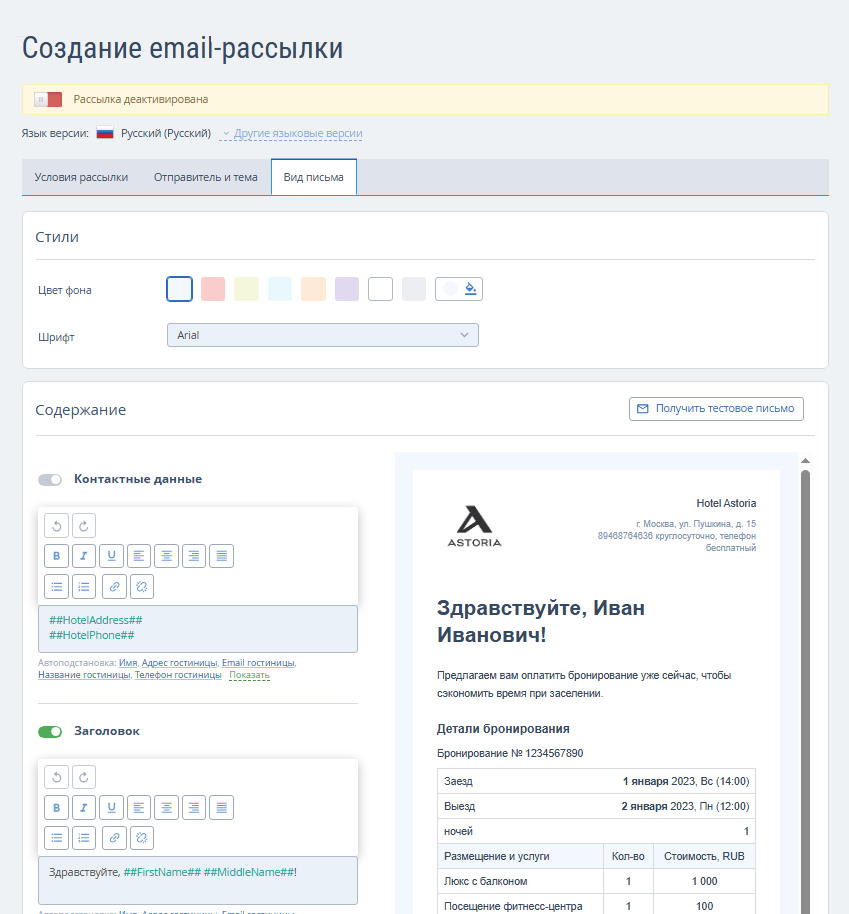Justify text in Контактные данные editor

222,556
